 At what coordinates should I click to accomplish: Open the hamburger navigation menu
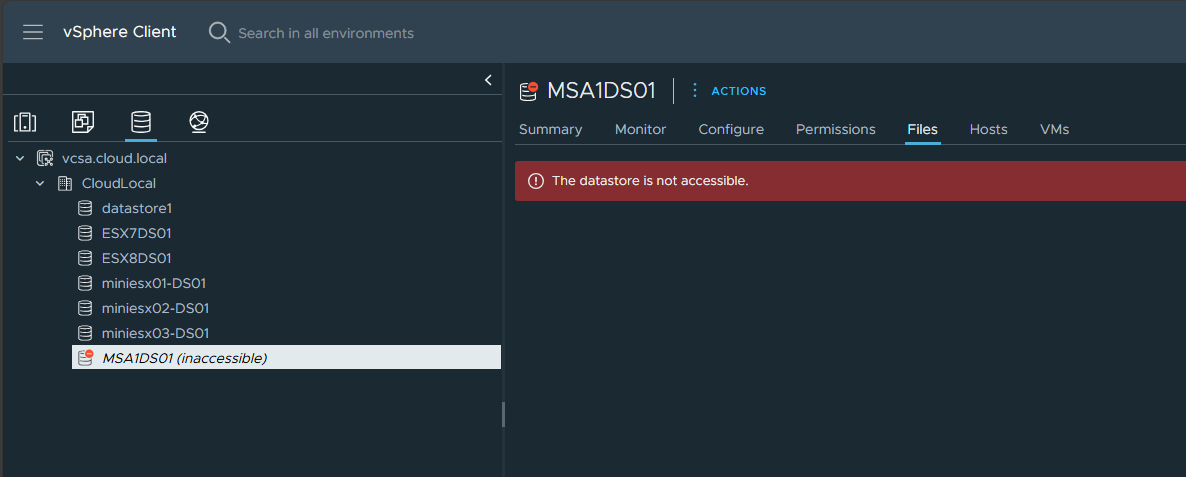tap(33, 32)
